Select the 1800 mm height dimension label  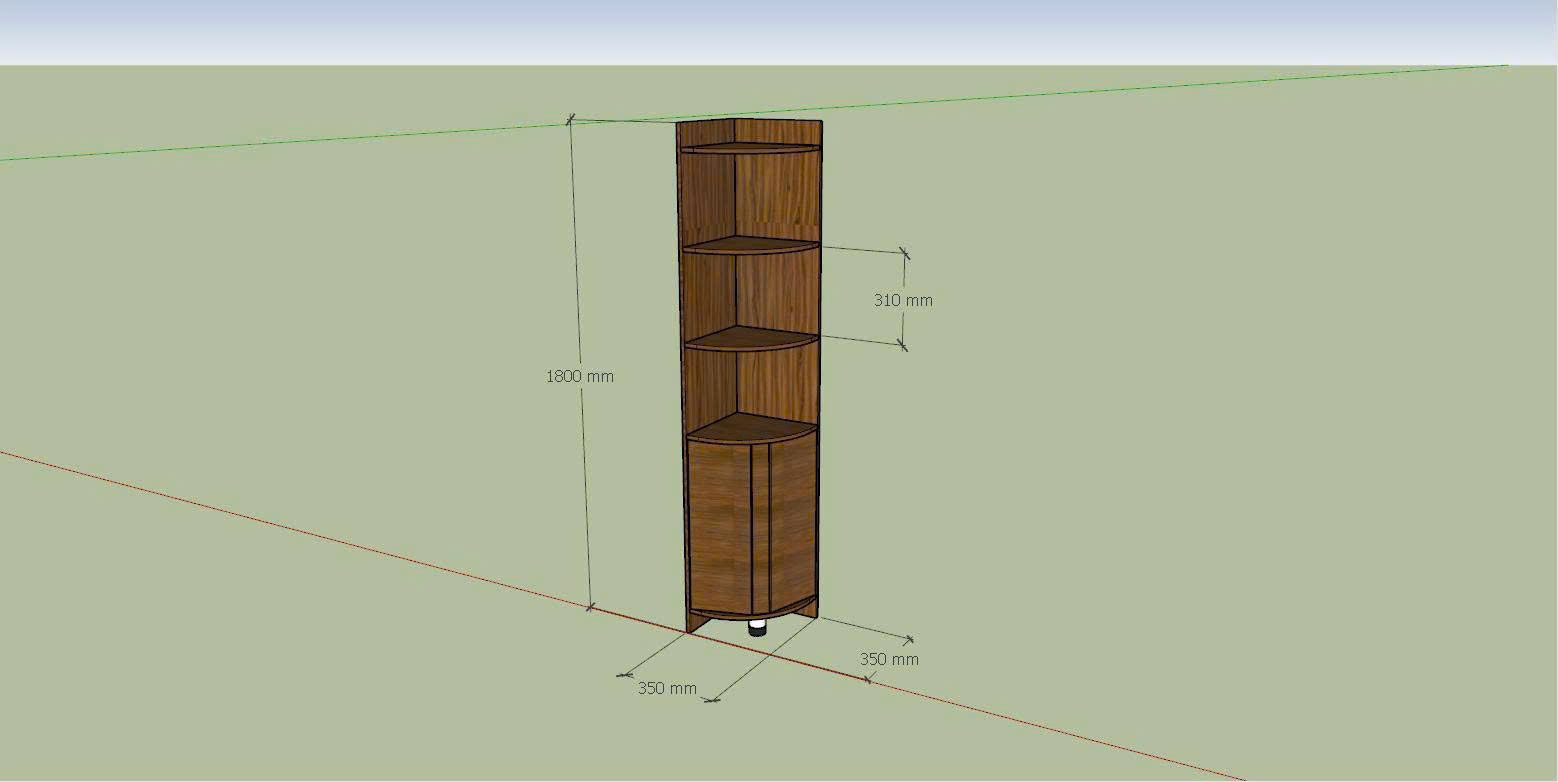point(579,376)
